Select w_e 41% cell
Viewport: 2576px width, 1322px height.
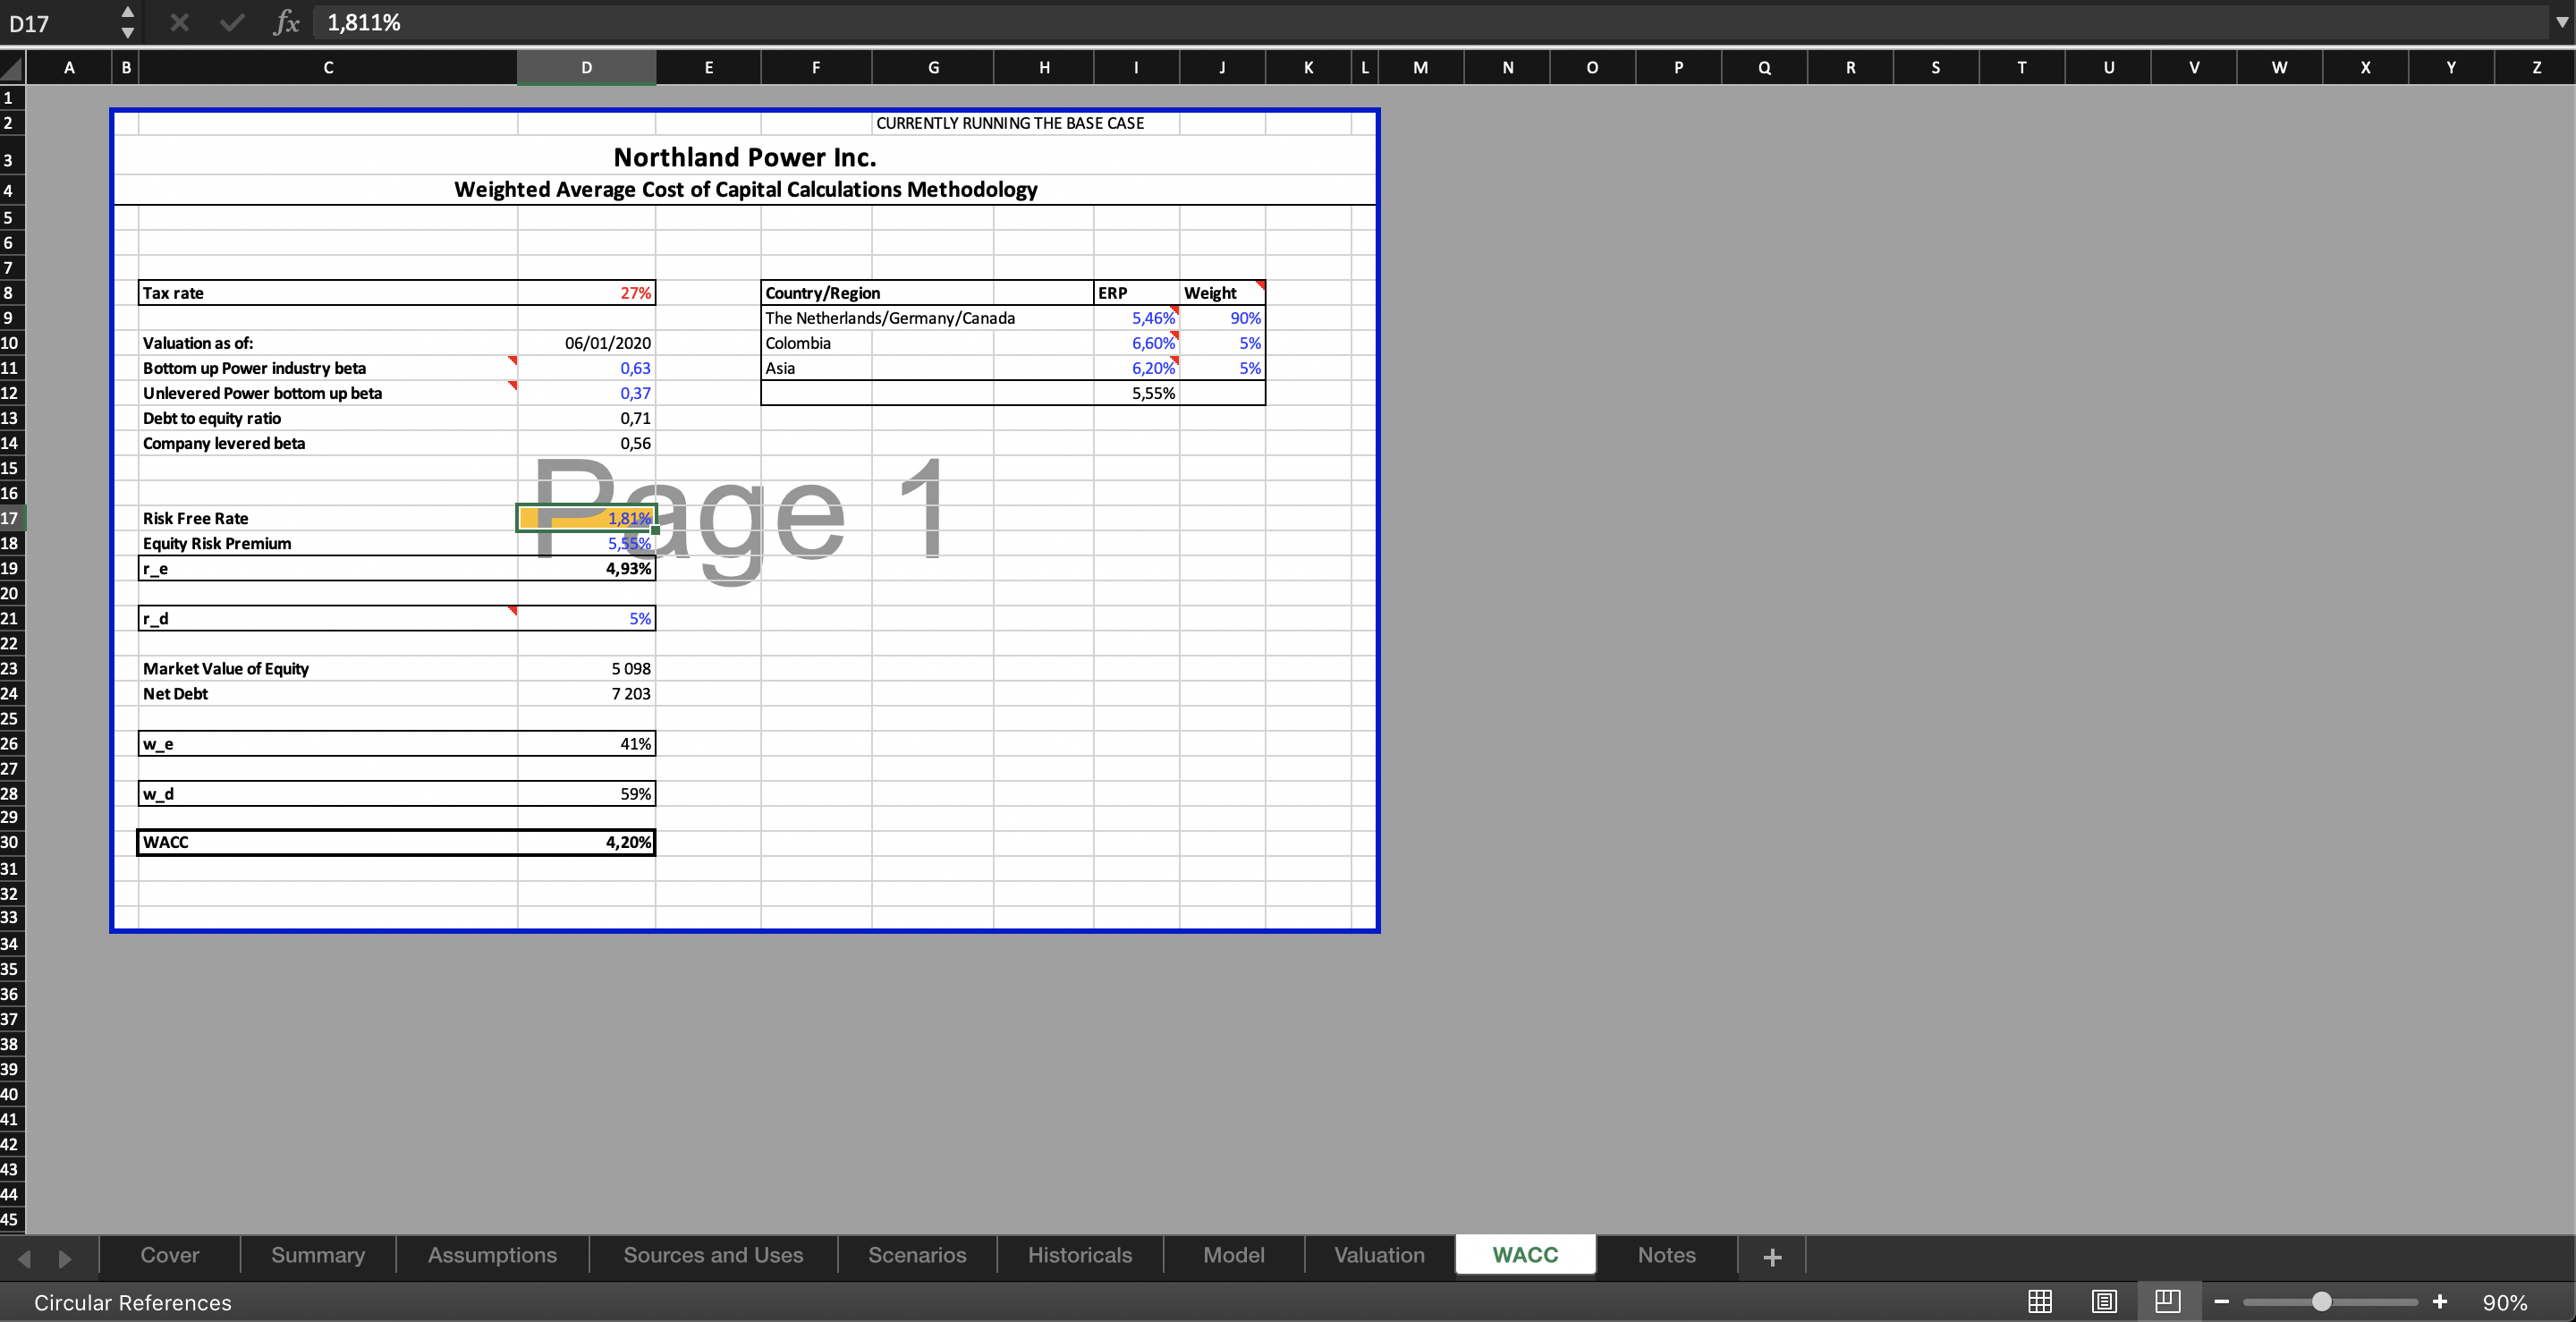click(586, 743)
